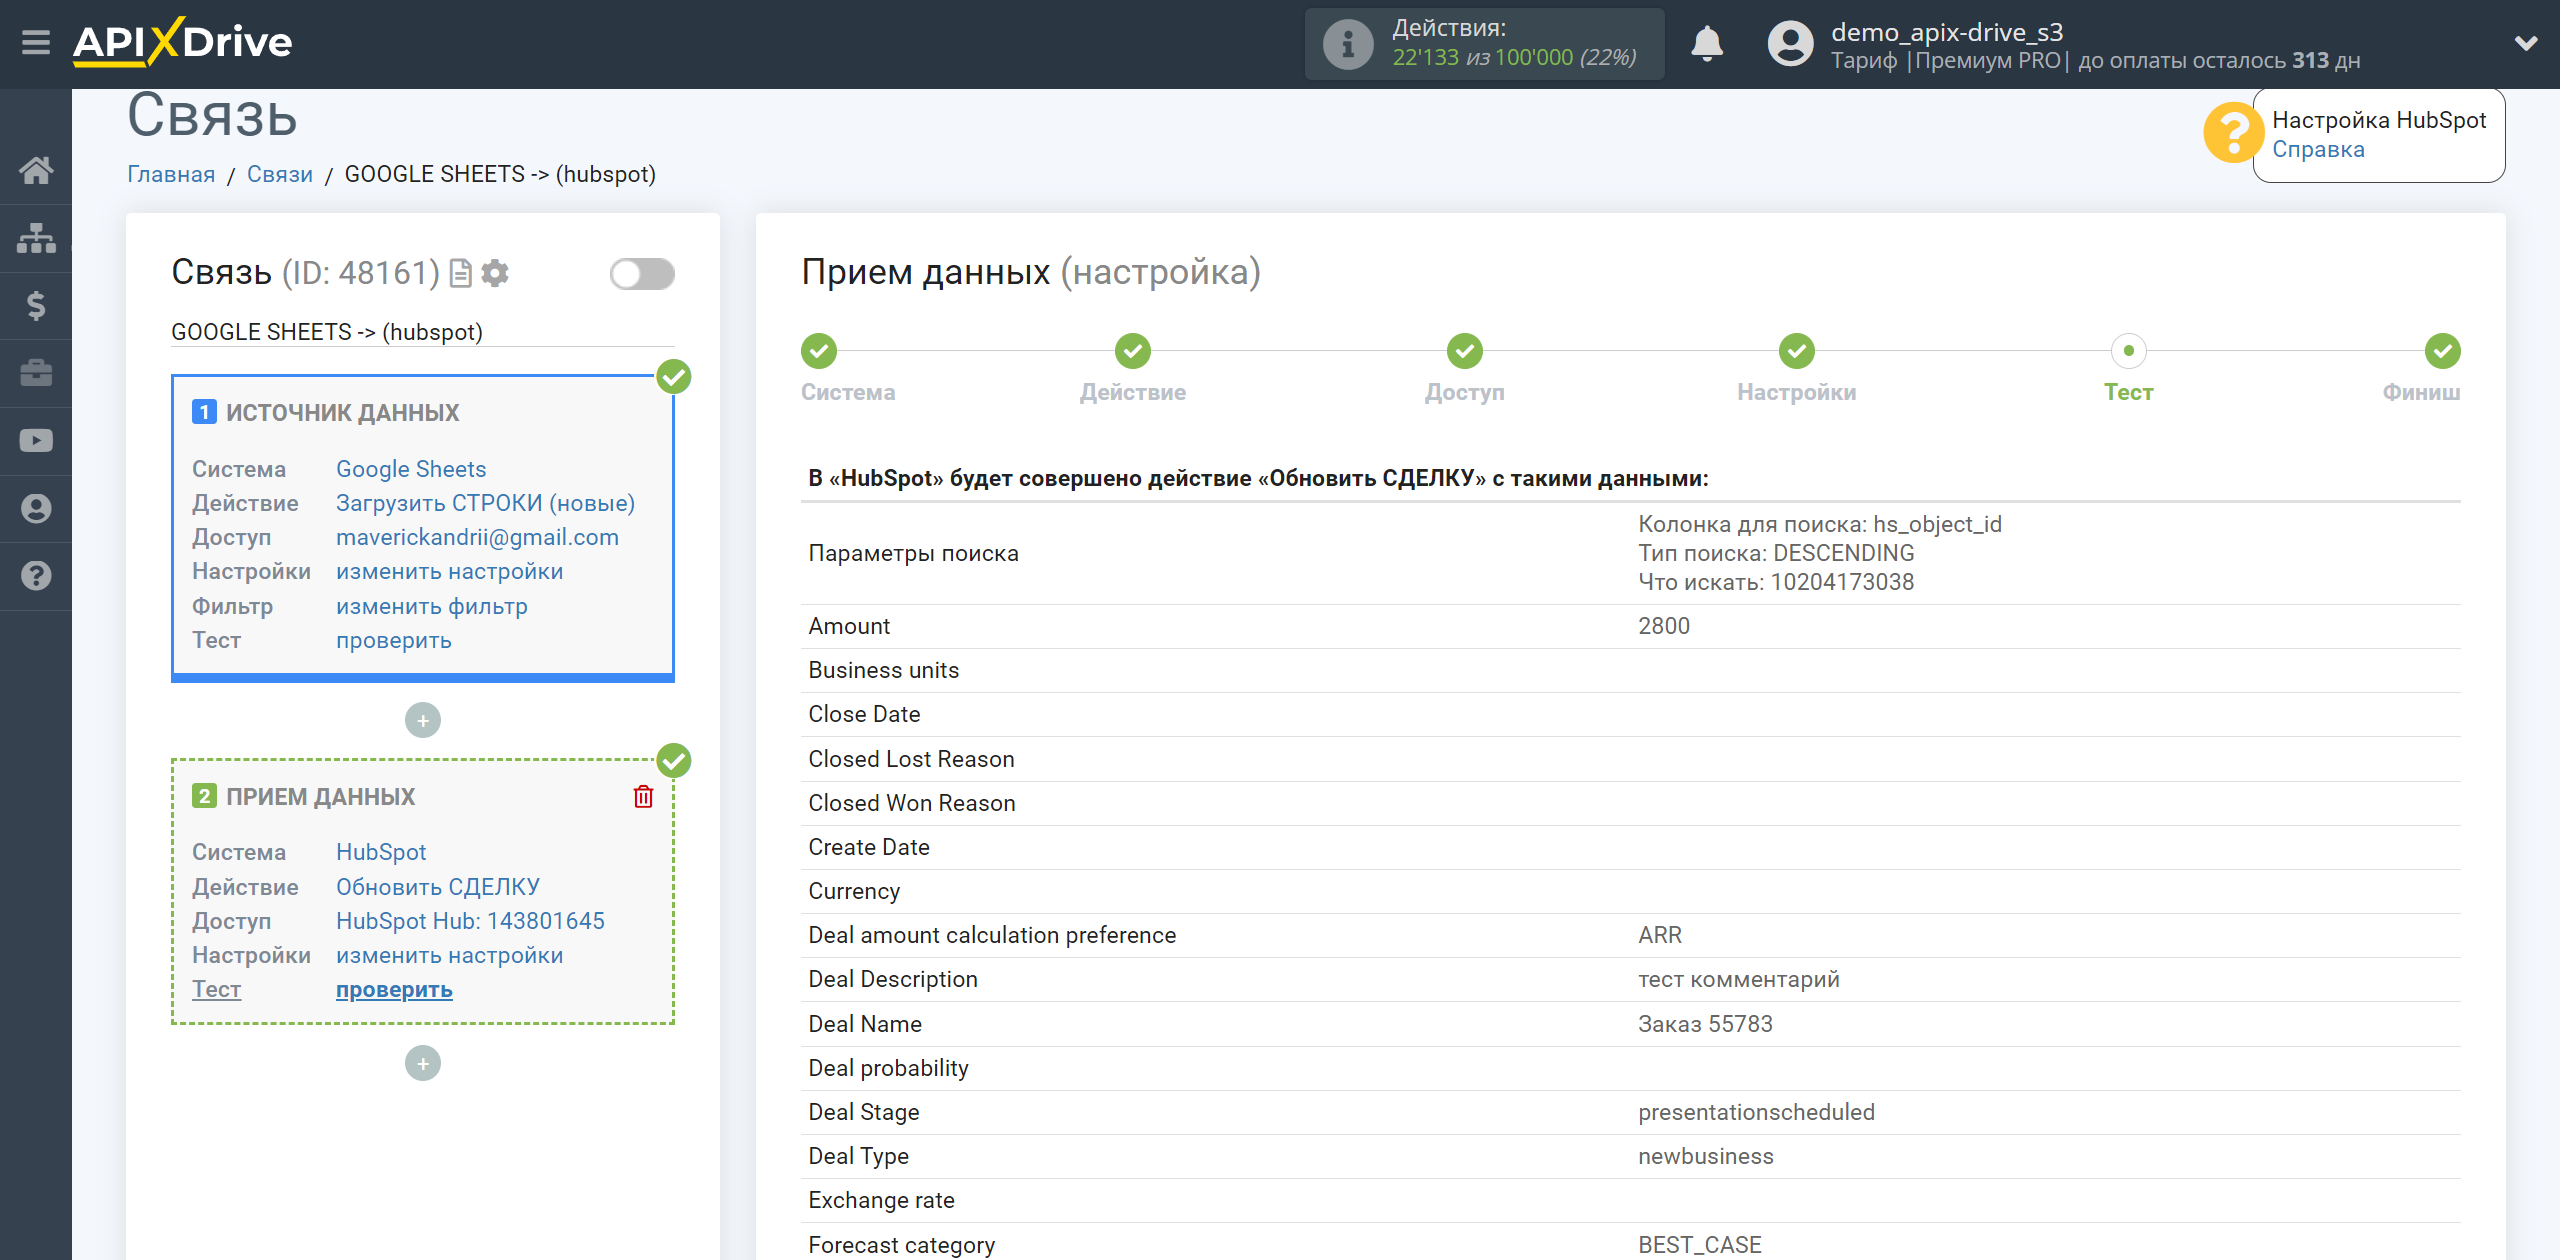Go to Финиш wizard step
2560x1260 pixels.
[2443, 351]
